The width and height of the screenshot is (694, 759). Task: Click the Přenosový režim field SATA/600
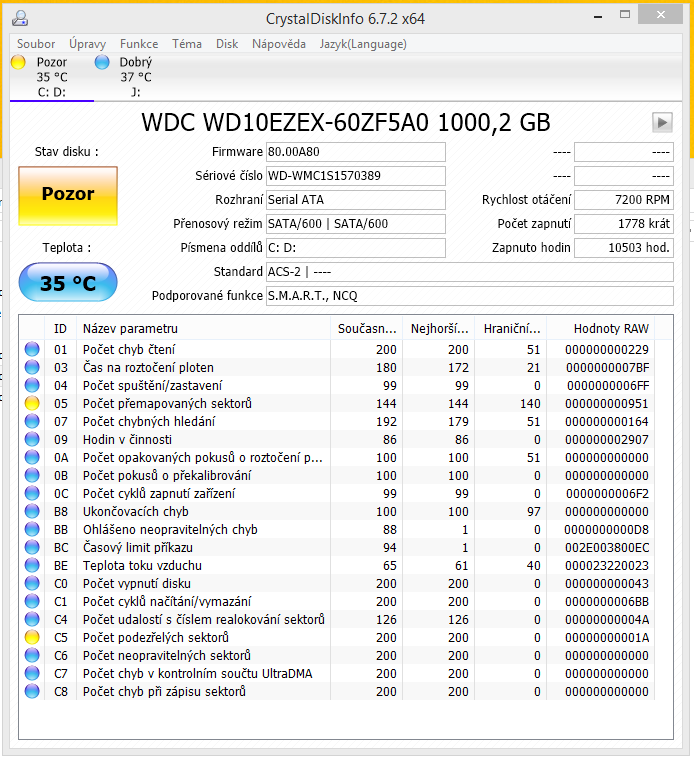[356, 224]
